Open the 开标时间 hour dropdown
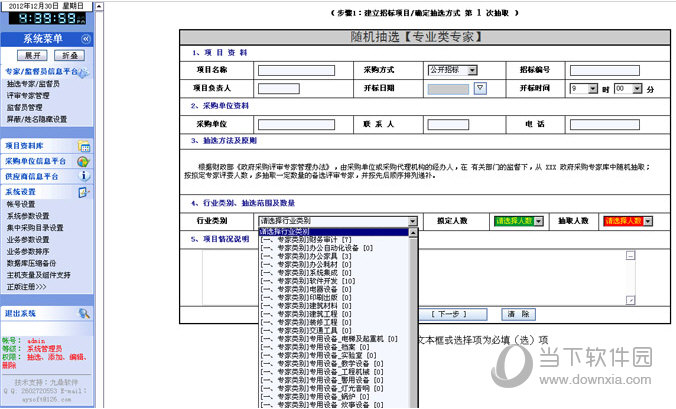This screenshot has width=676, height=409. pos(584,89)
